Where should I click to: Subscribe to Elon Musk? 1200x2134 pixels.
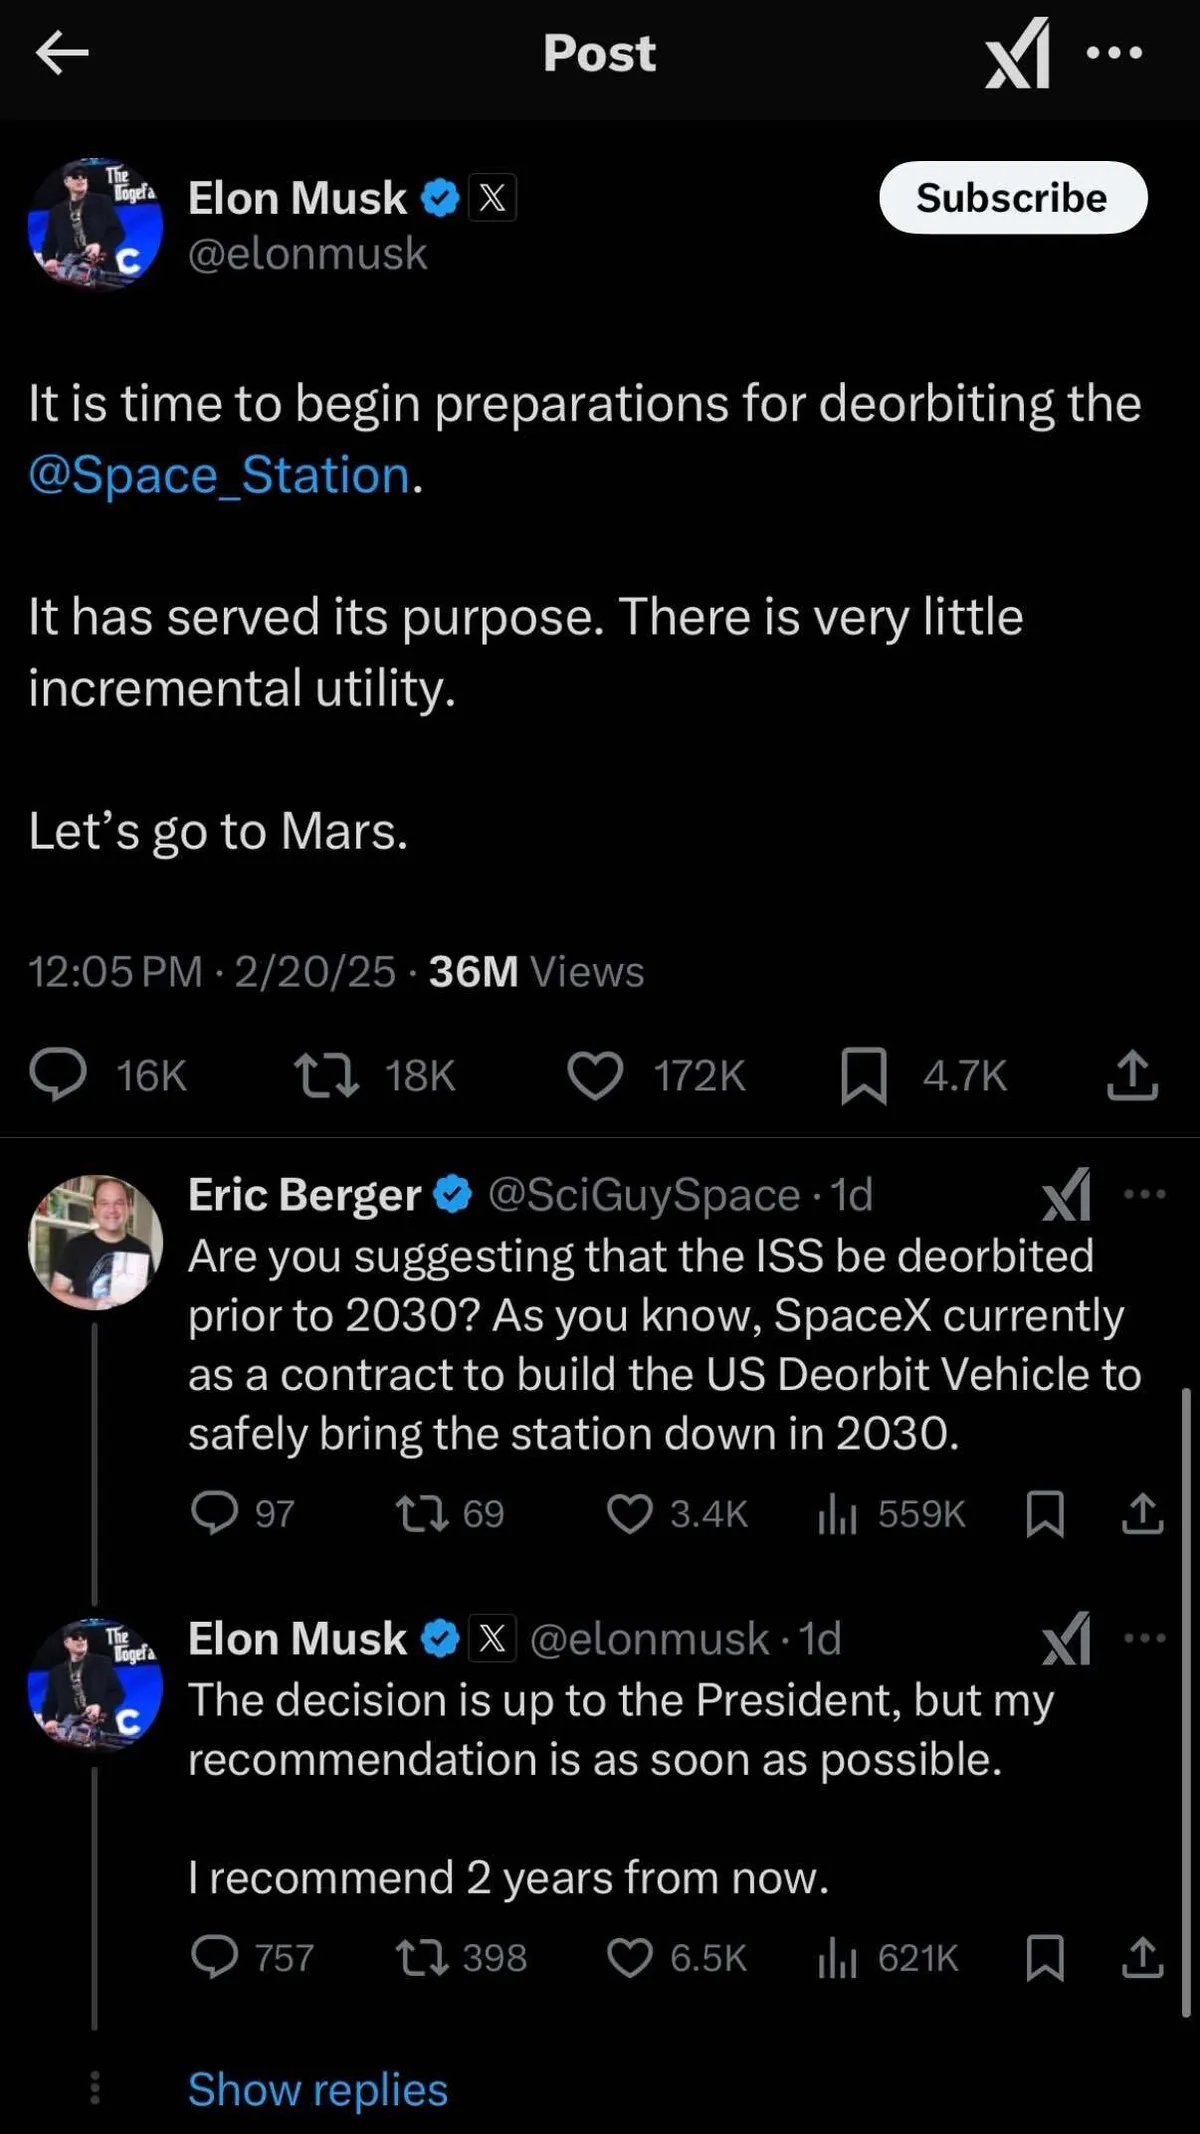coord(1012,198)
